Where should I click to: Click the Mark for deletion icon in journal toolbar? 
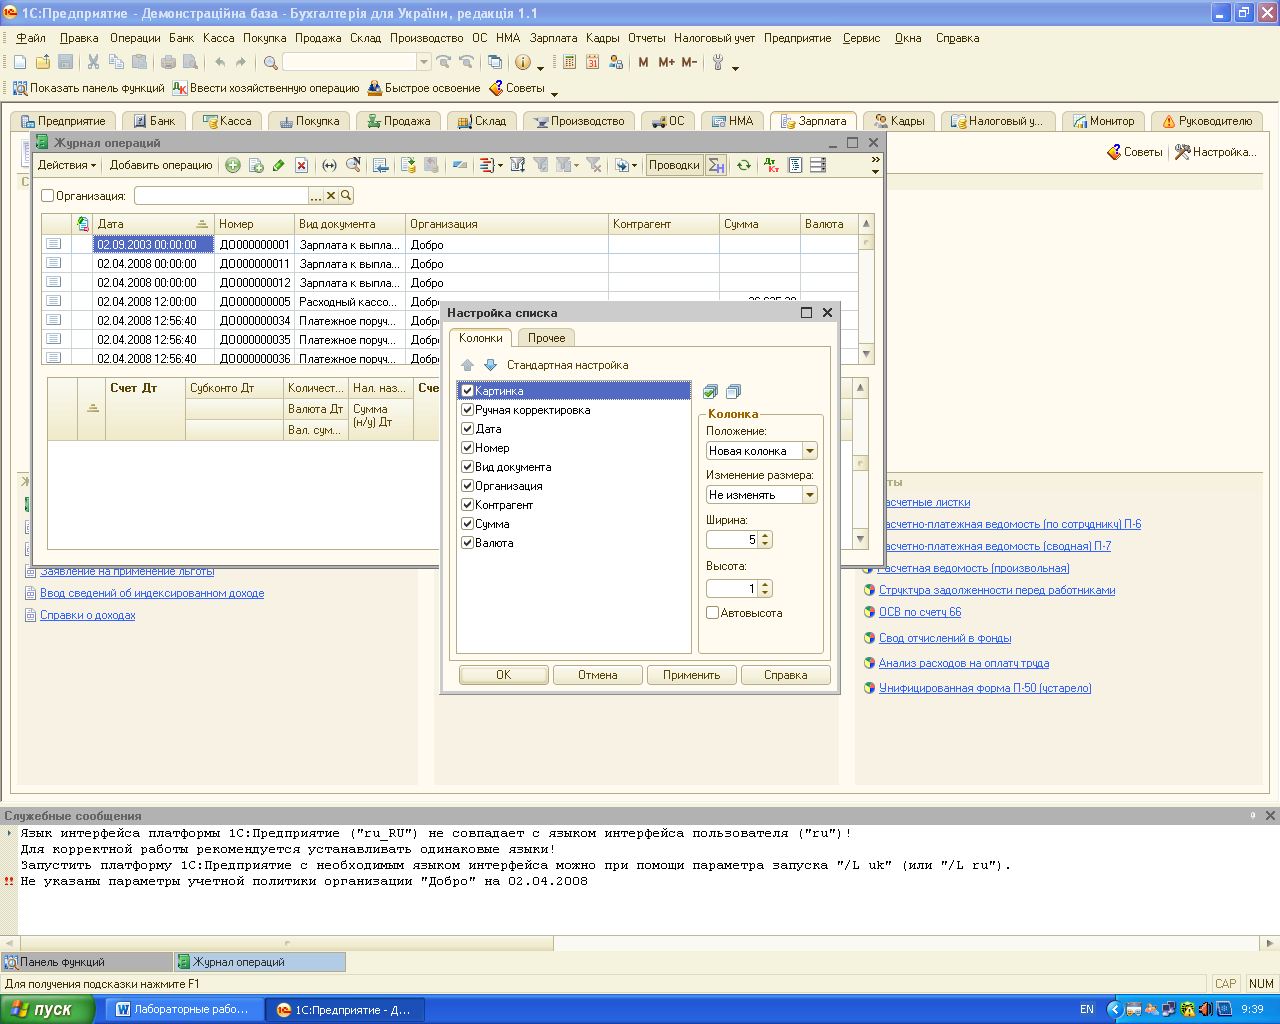point(302,165)
